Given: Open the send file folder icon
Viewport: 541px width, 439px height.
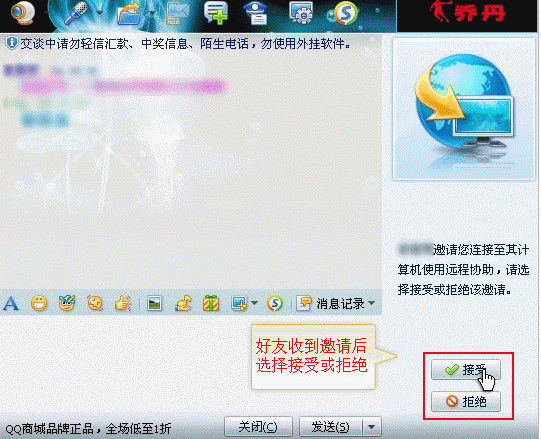Looking at the screenshot, I should (x=128, y=14).
